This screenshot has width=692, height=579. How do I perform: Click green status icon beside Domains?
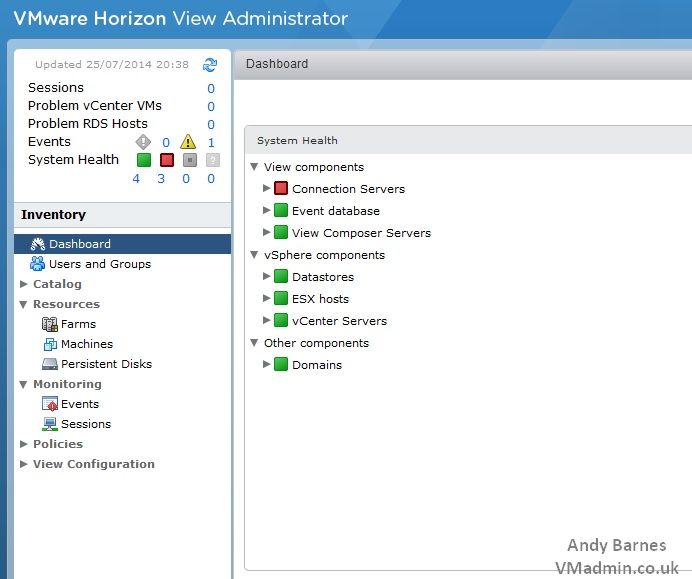point(281,365)
